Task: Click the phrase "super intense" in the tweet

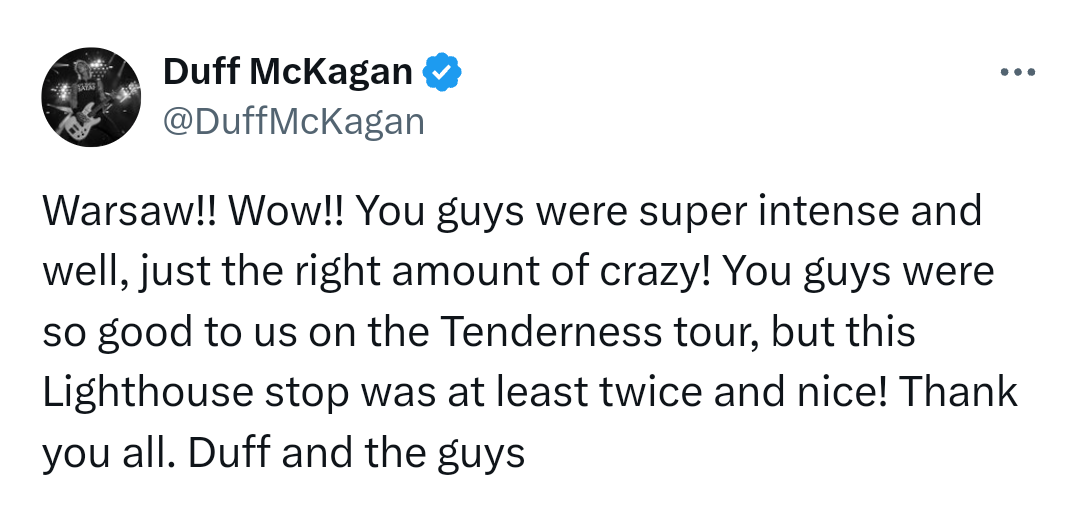Action: (x=771, y=211)
